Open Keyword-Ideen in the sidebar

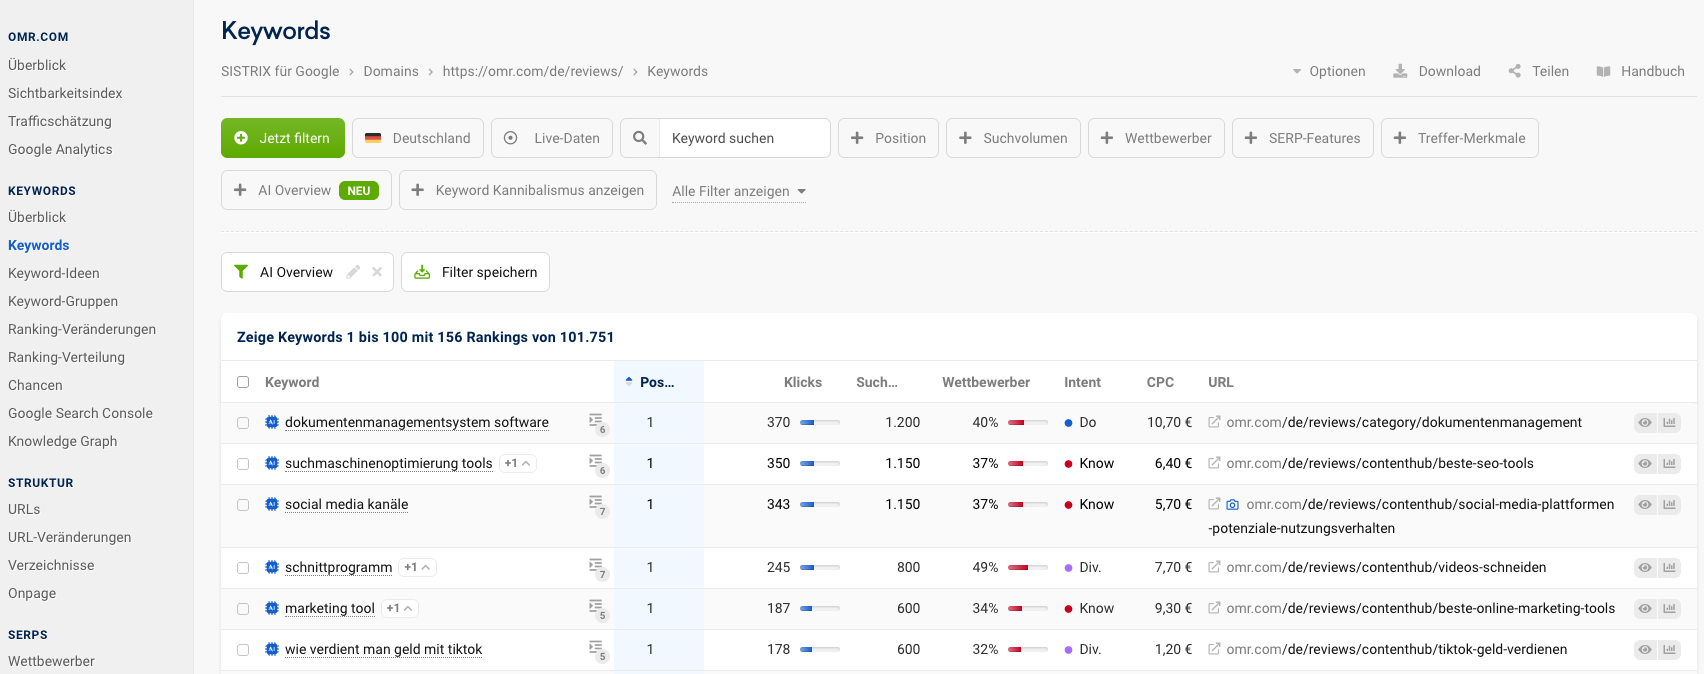[x=54, y=273]
